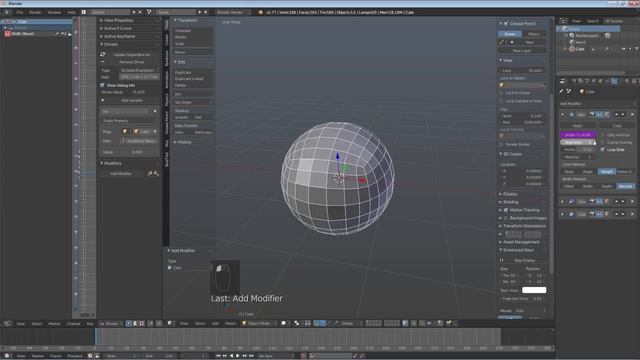Open the File menu
This screenshot has width=640, height=360.
(19, 12)
